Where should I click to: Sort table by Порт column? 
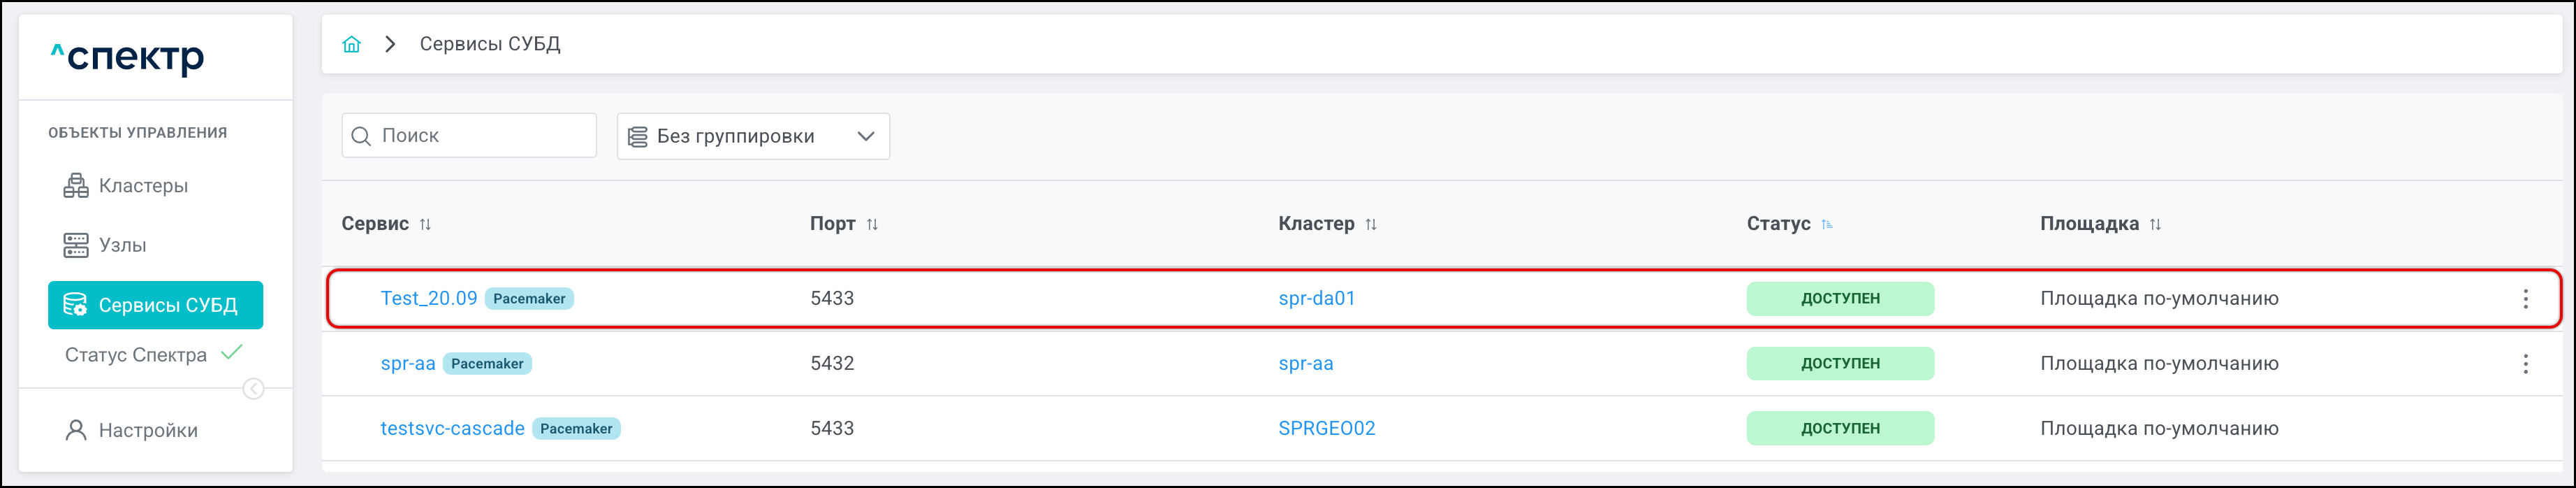872,224
